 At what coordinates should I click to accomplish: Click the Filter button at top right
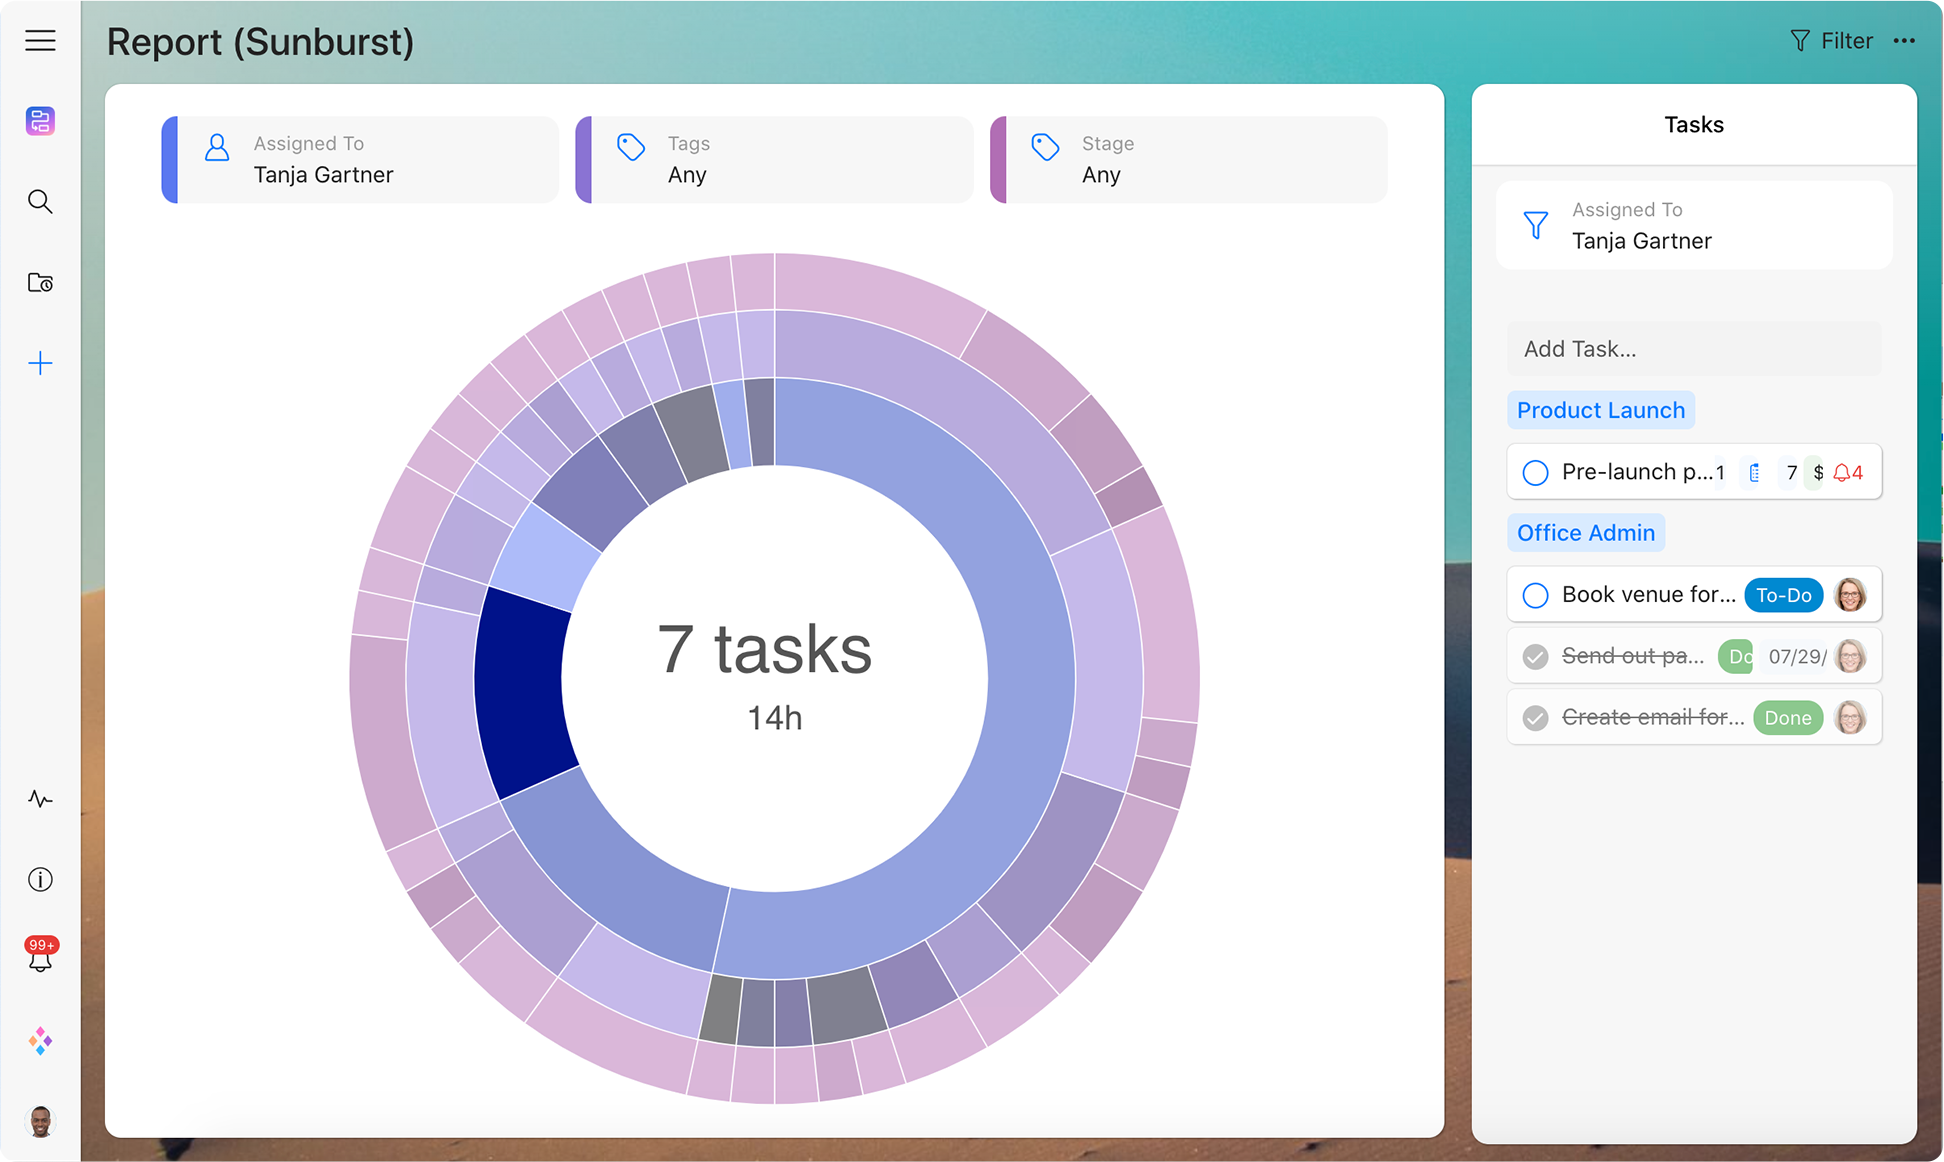click(x=1831, y=41)
